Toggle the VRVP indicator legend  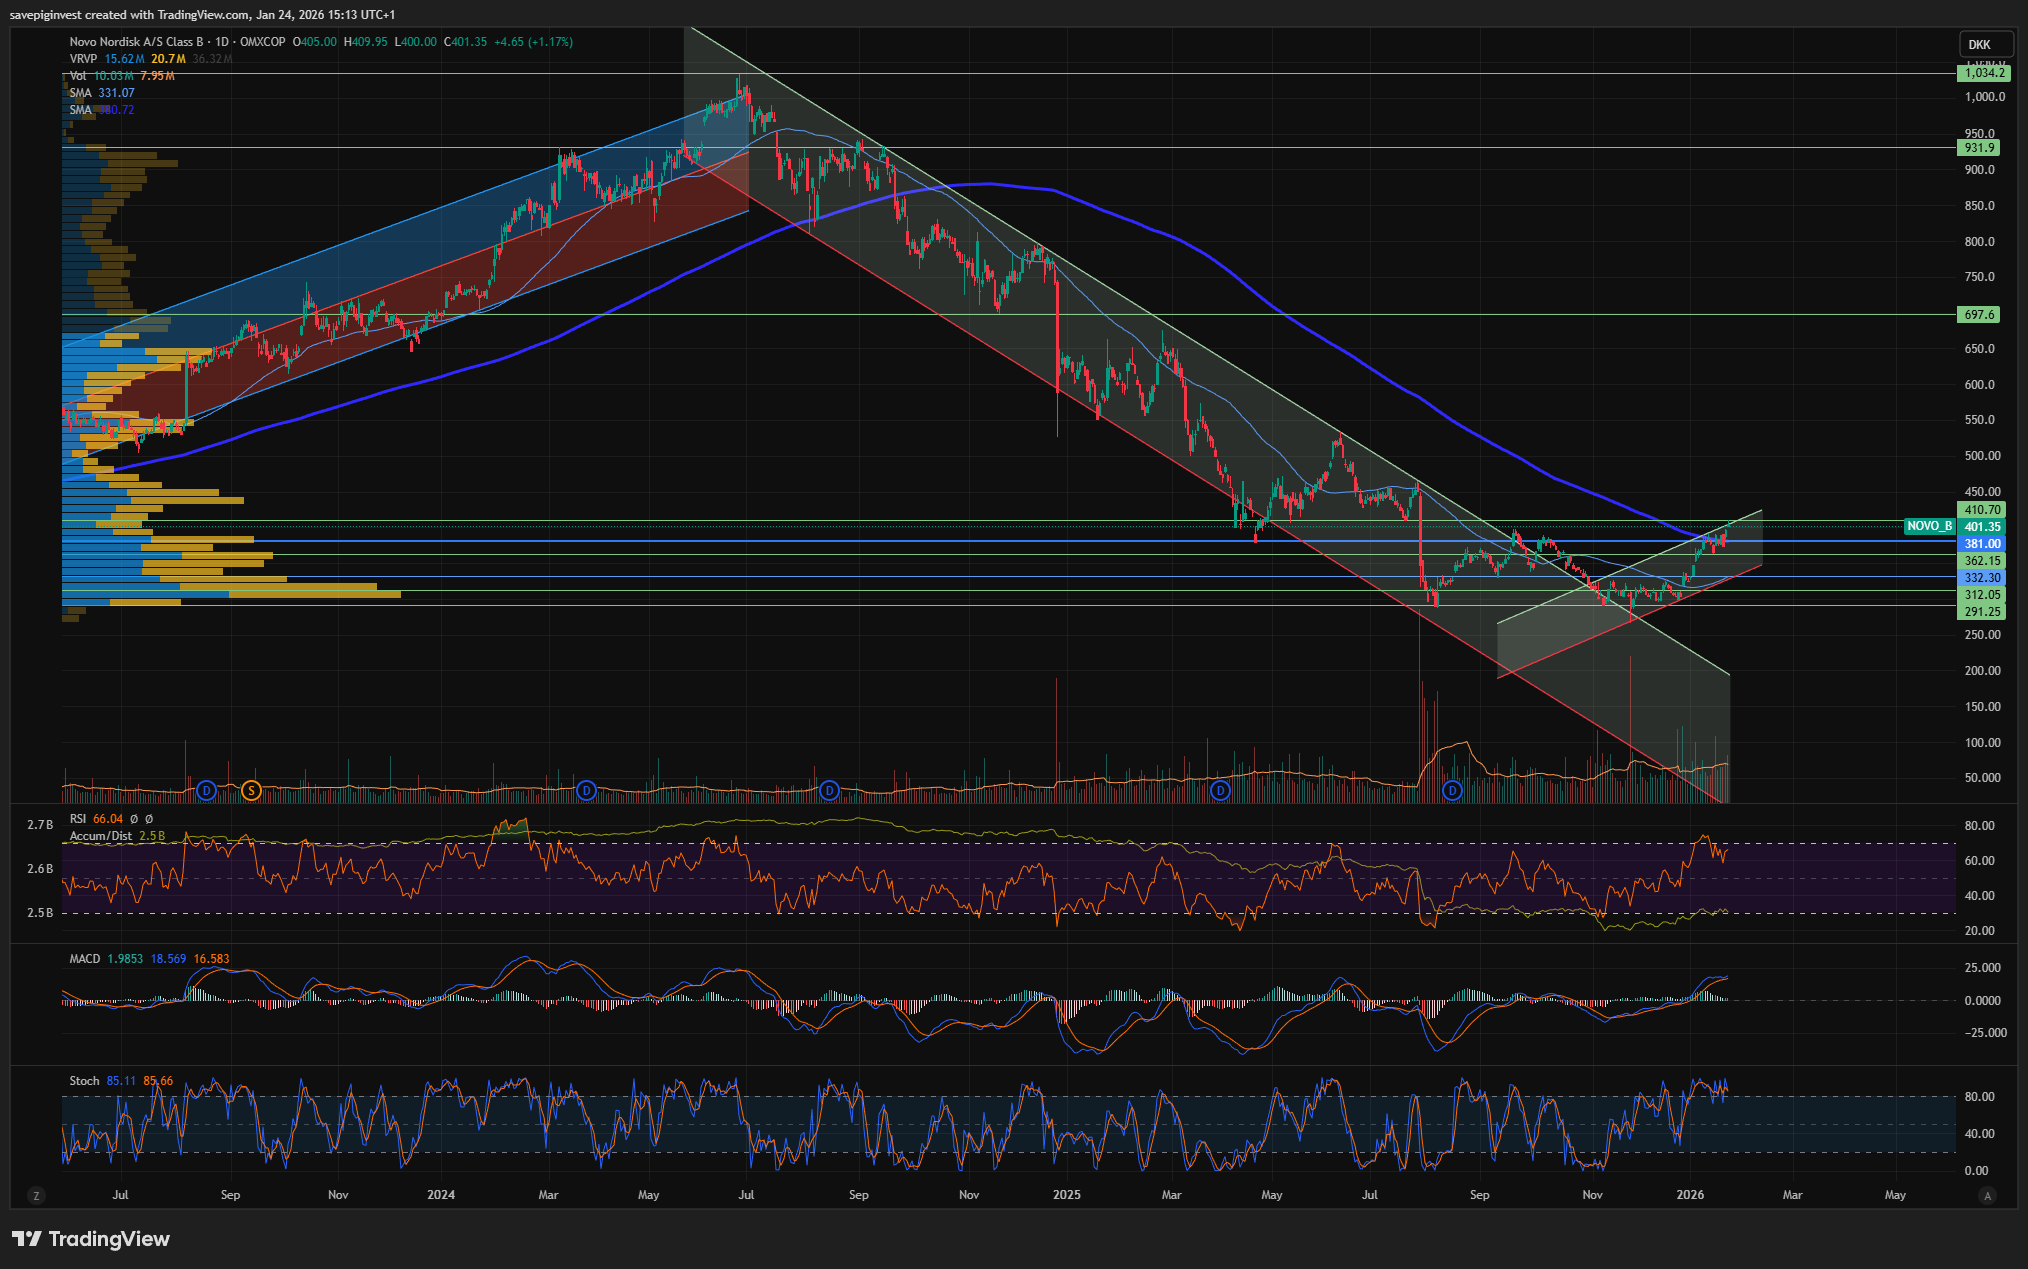(x=83, y=59)
